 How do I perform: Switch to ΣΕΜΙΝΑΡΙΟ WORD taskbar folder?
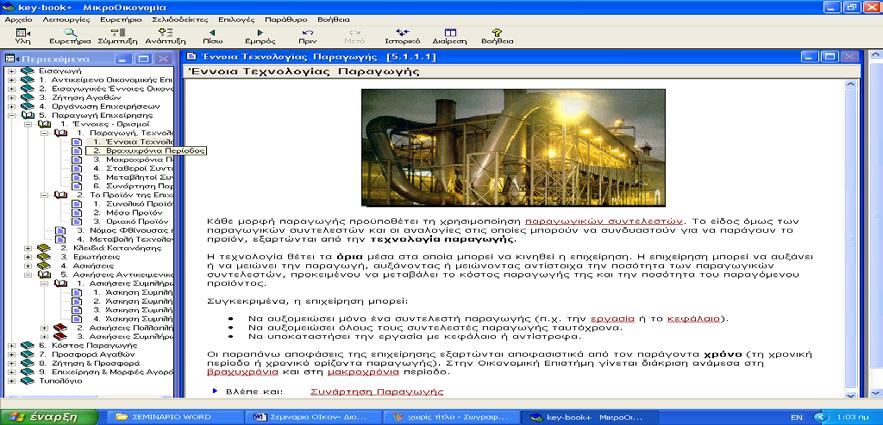tap(176, 417)
